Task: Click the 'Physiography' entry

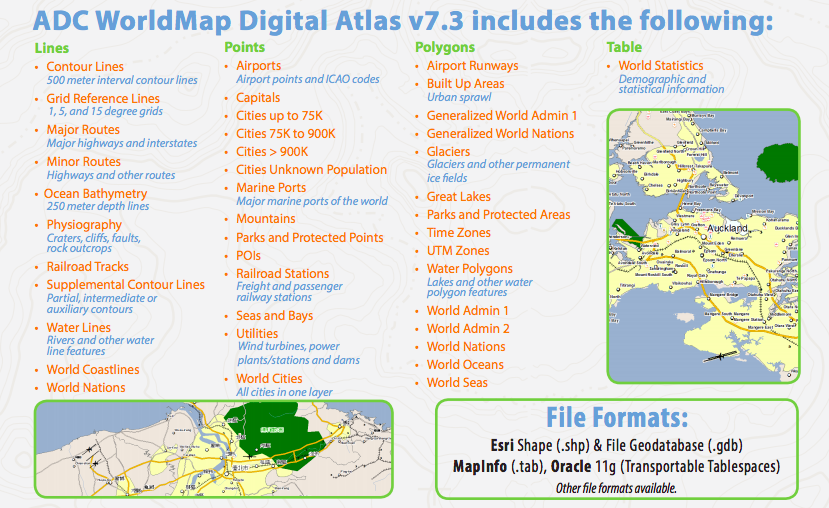Action: tap(84, 225)
